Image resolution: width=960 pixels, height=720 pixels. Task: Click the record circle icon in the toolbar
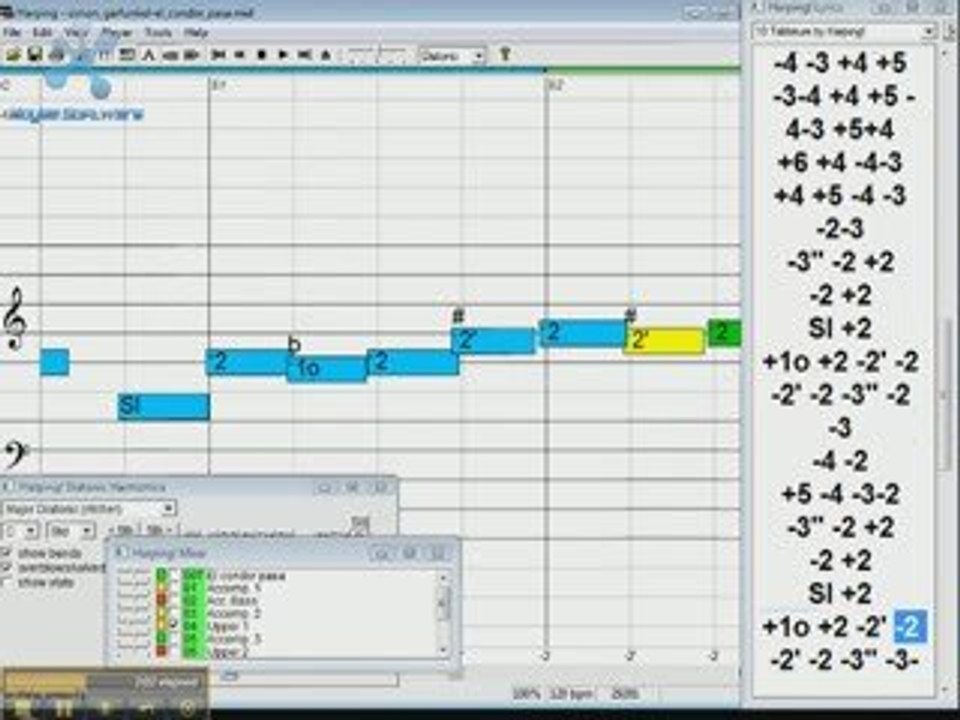point(261,55)
